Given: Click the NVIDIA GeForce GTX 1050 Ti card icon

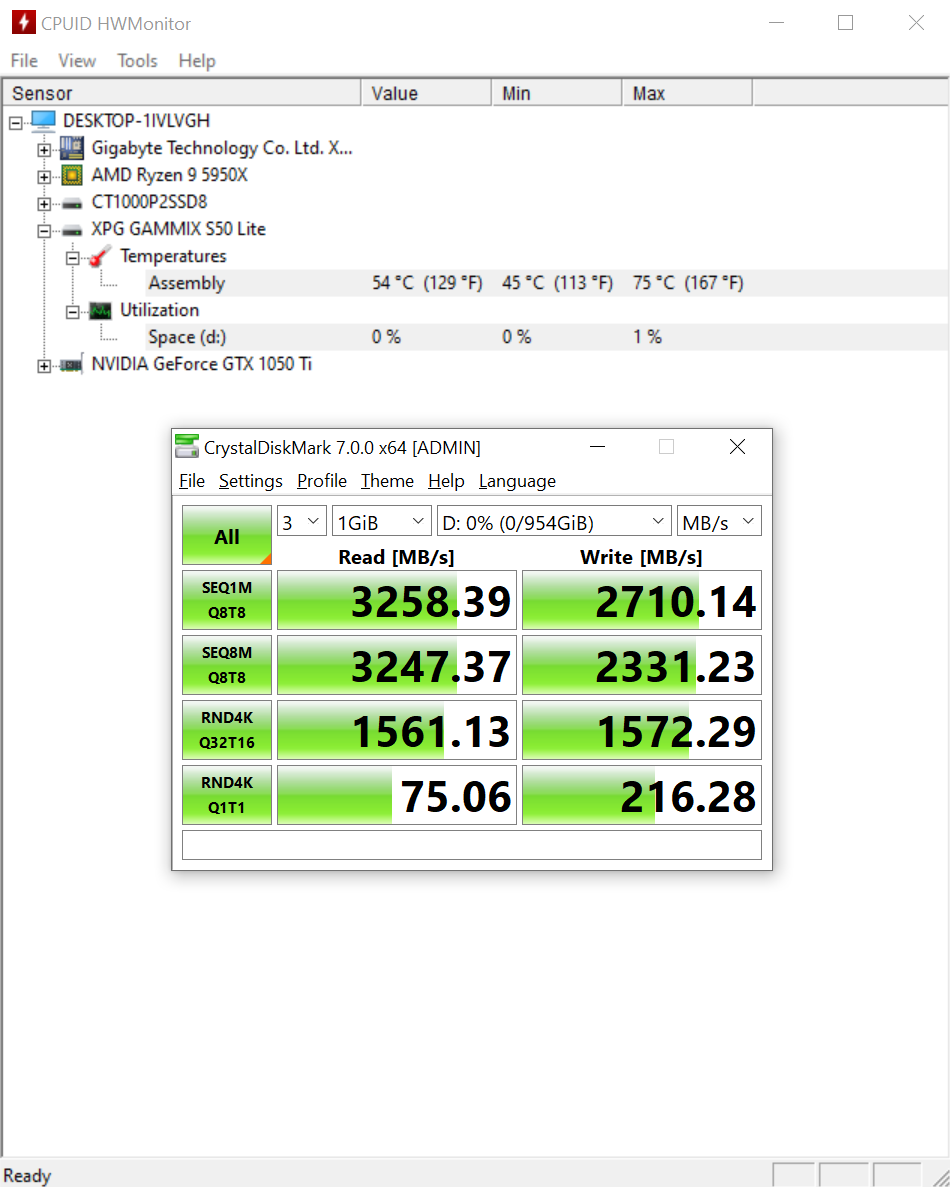Looking at the screenshot, I should click(x=72, y=365).
